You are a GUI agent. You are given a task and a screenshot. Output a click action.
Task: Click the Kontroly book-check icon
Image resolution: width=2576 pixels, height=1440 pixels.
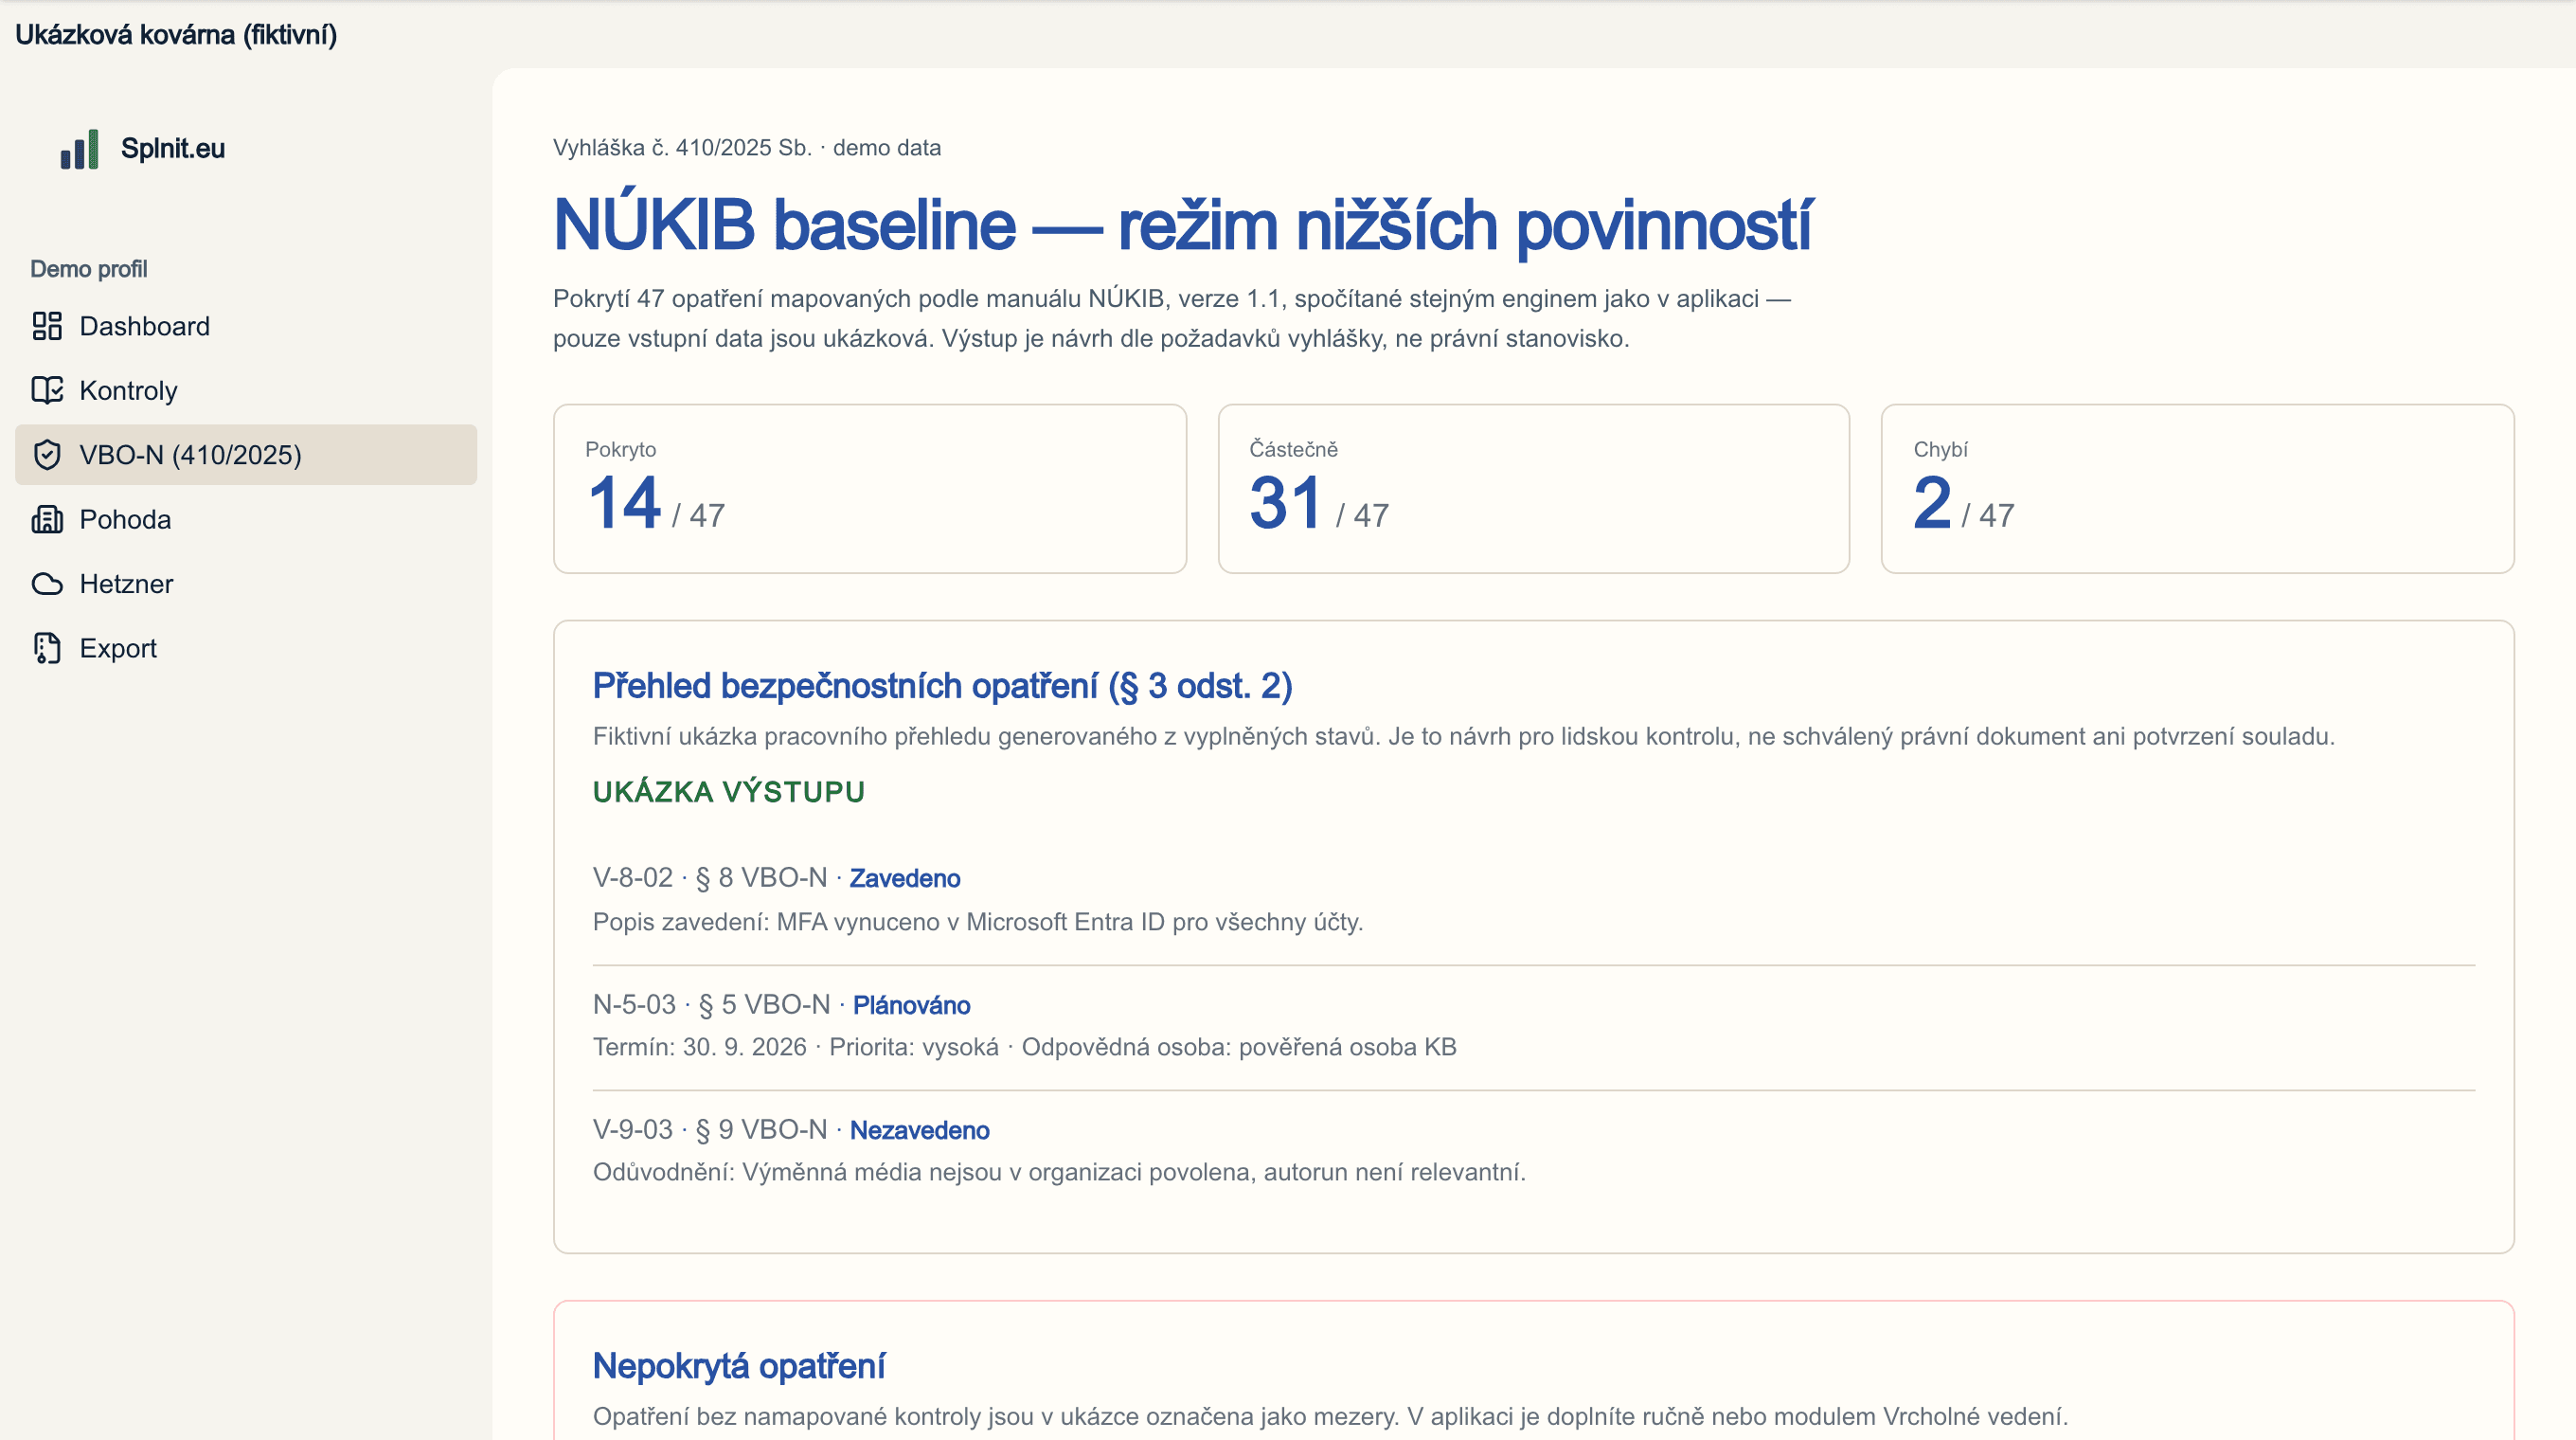[47, 390]
